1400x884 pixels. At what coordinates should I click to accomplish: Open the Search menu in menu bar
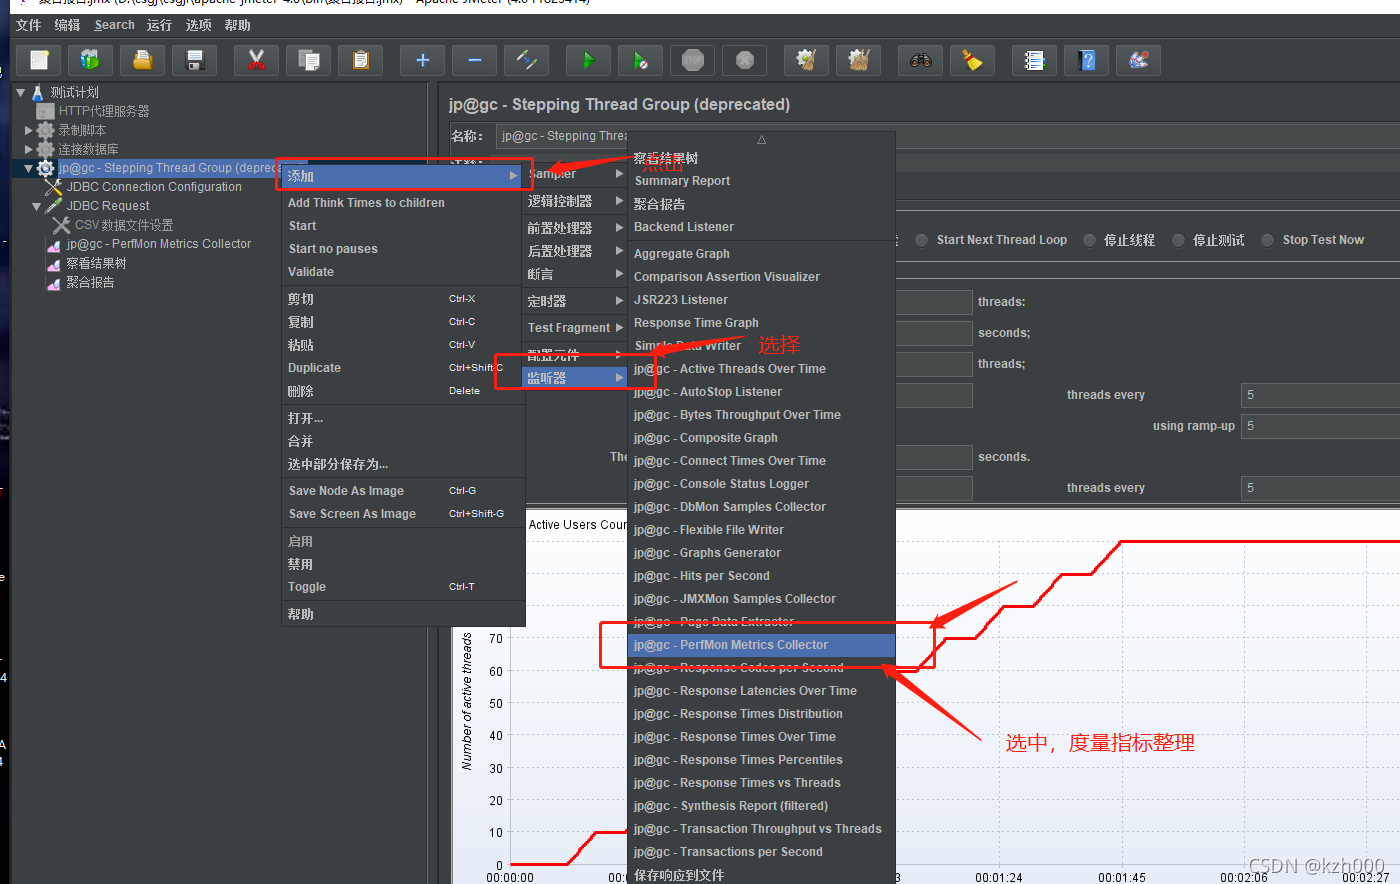114,25
